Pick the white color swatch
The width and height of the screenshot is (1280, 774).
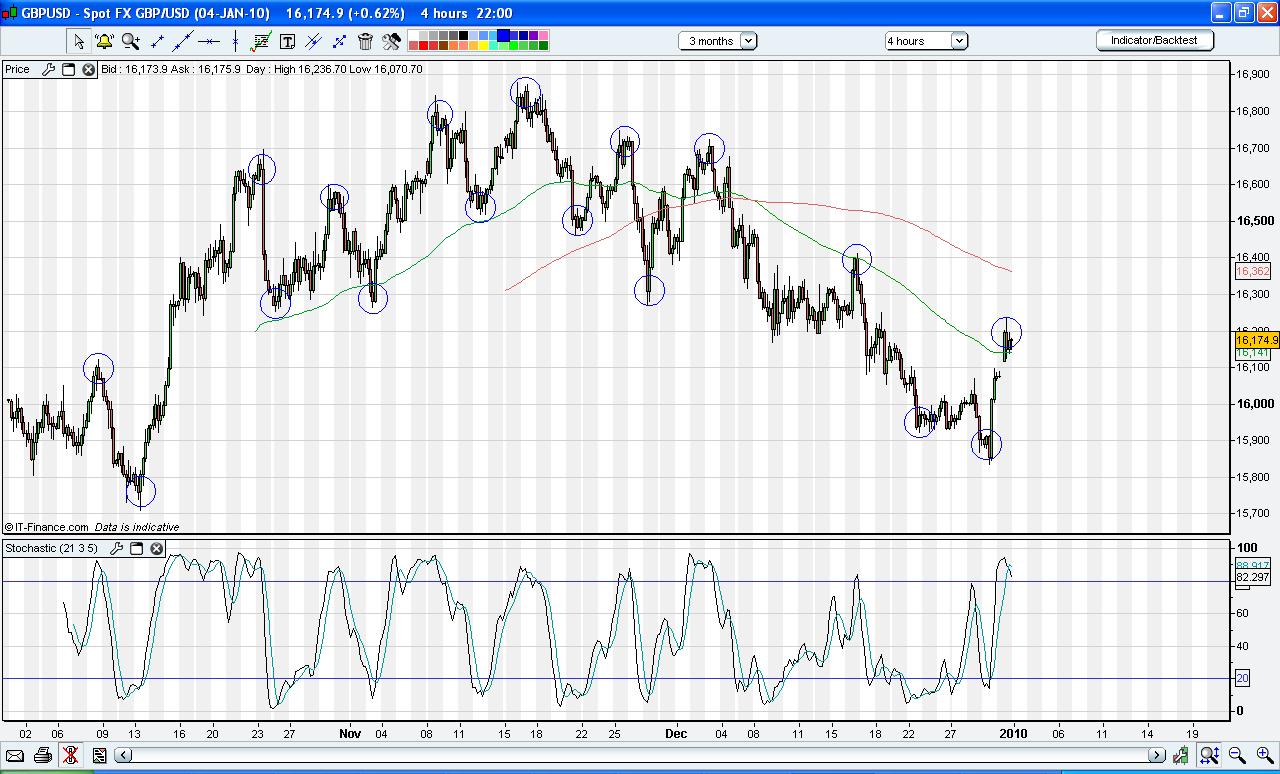pyautogui.click(x=413, y=35)
